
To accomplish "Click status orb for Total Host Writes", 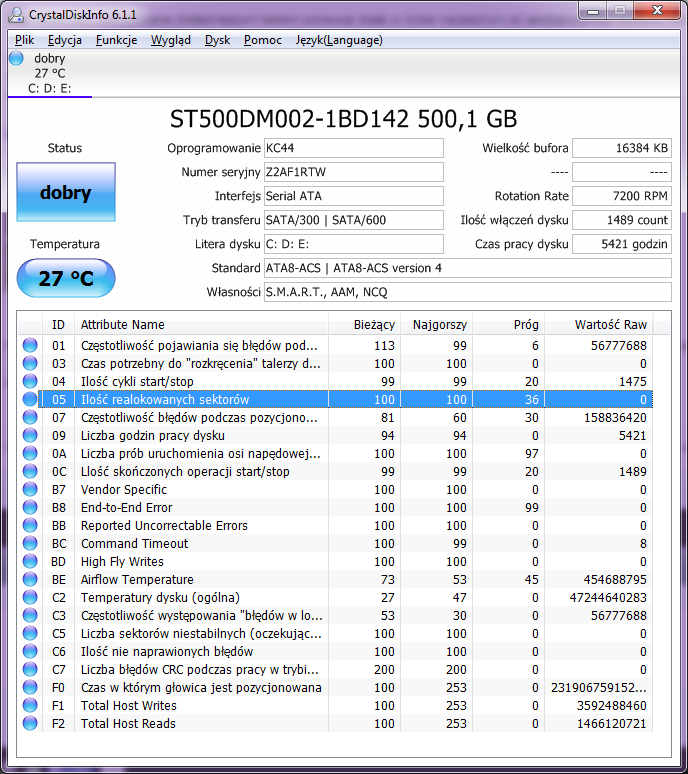I will pyautogui.click(x=30, y=705).
